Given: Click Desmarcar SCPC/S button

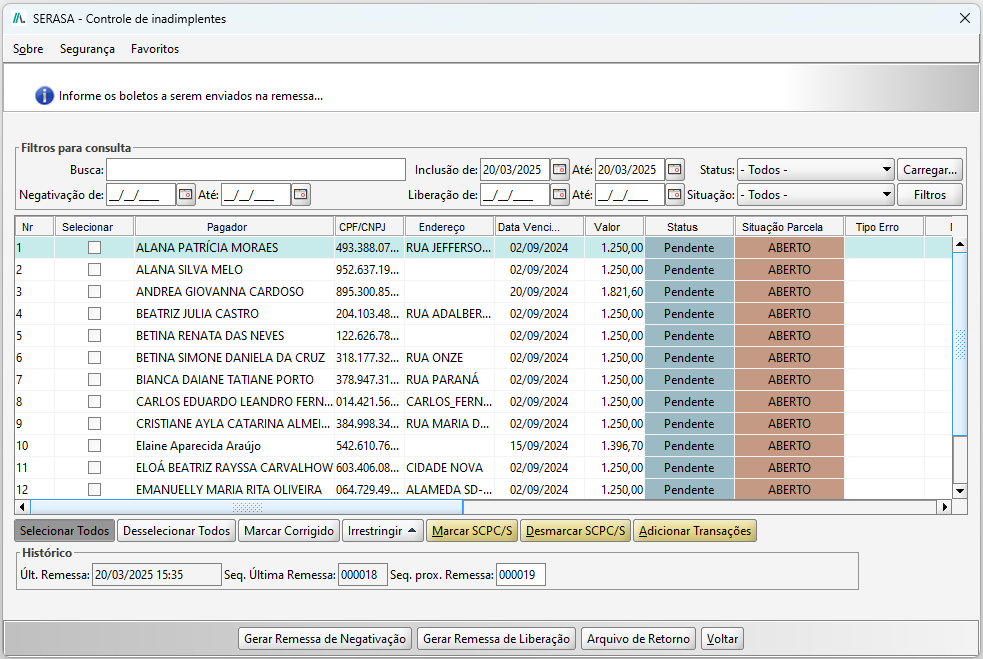Looking at the screenshot, I should [576, 530].
